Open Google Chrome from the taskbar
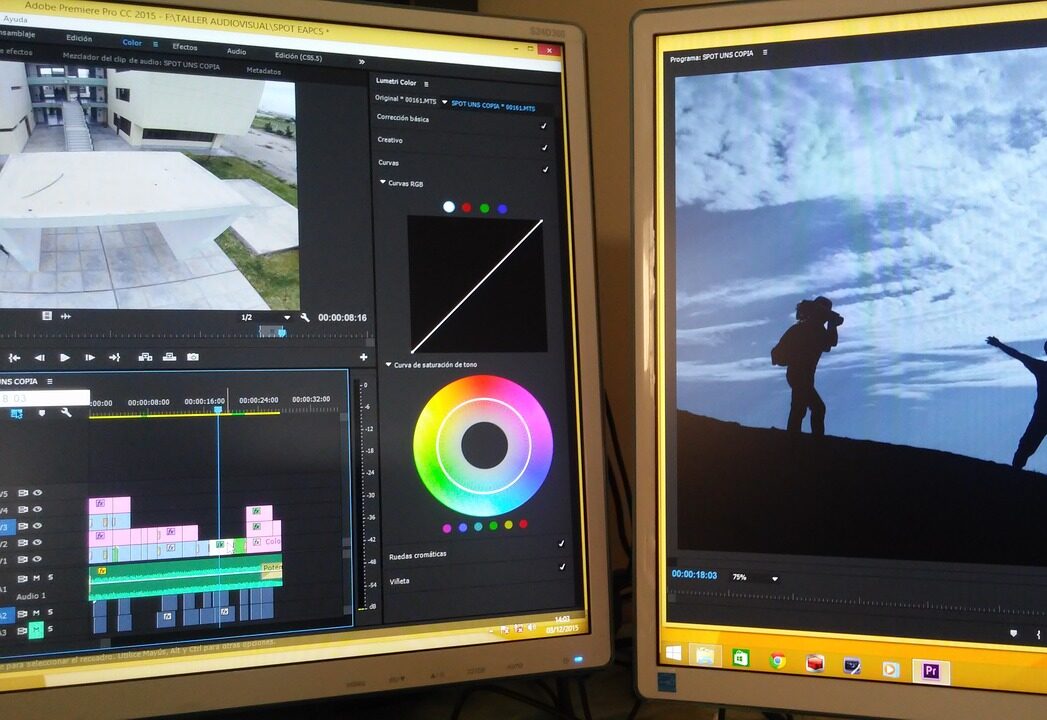Viewport: 1047px width, 720px height. pos(777,661)
